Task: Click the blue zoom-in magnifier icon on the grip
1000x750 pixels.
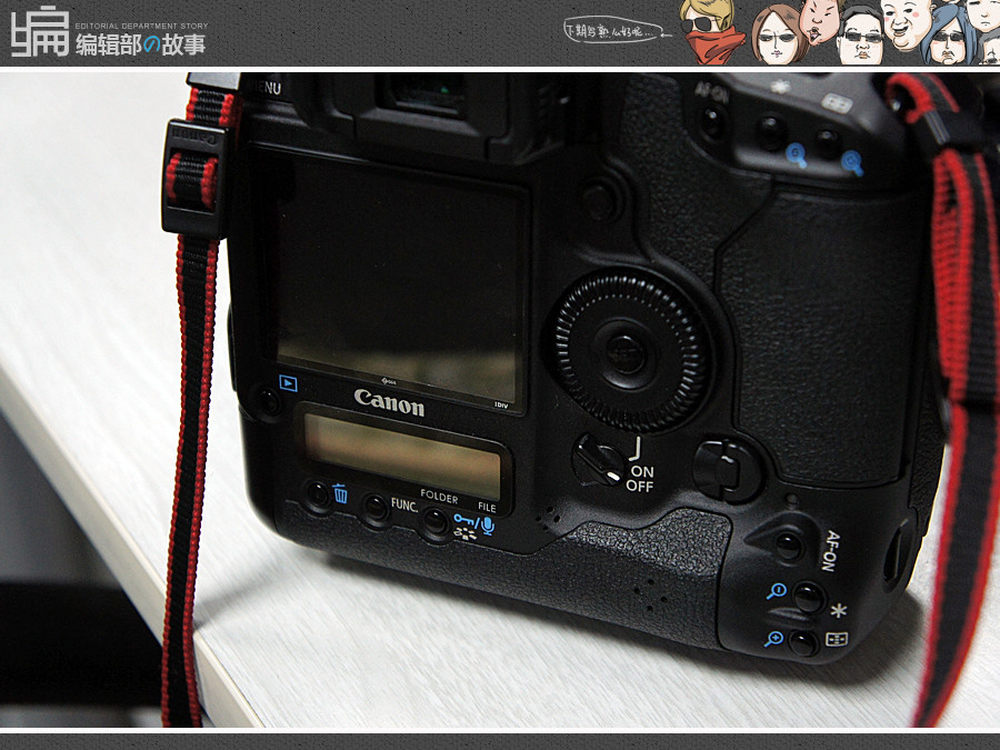Action: coord(774,638)
